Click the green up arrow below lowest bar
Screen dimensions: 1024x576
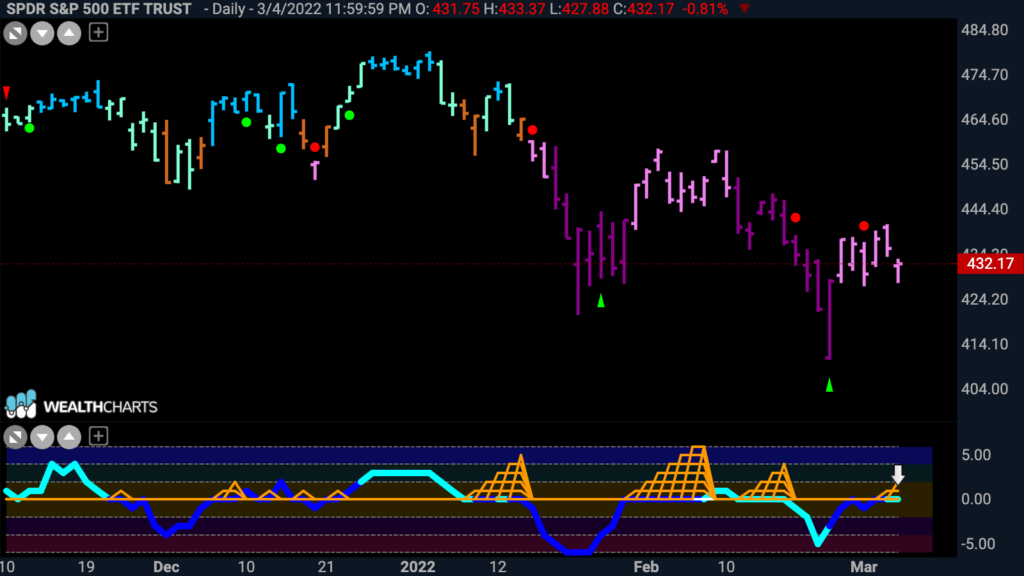829,384
